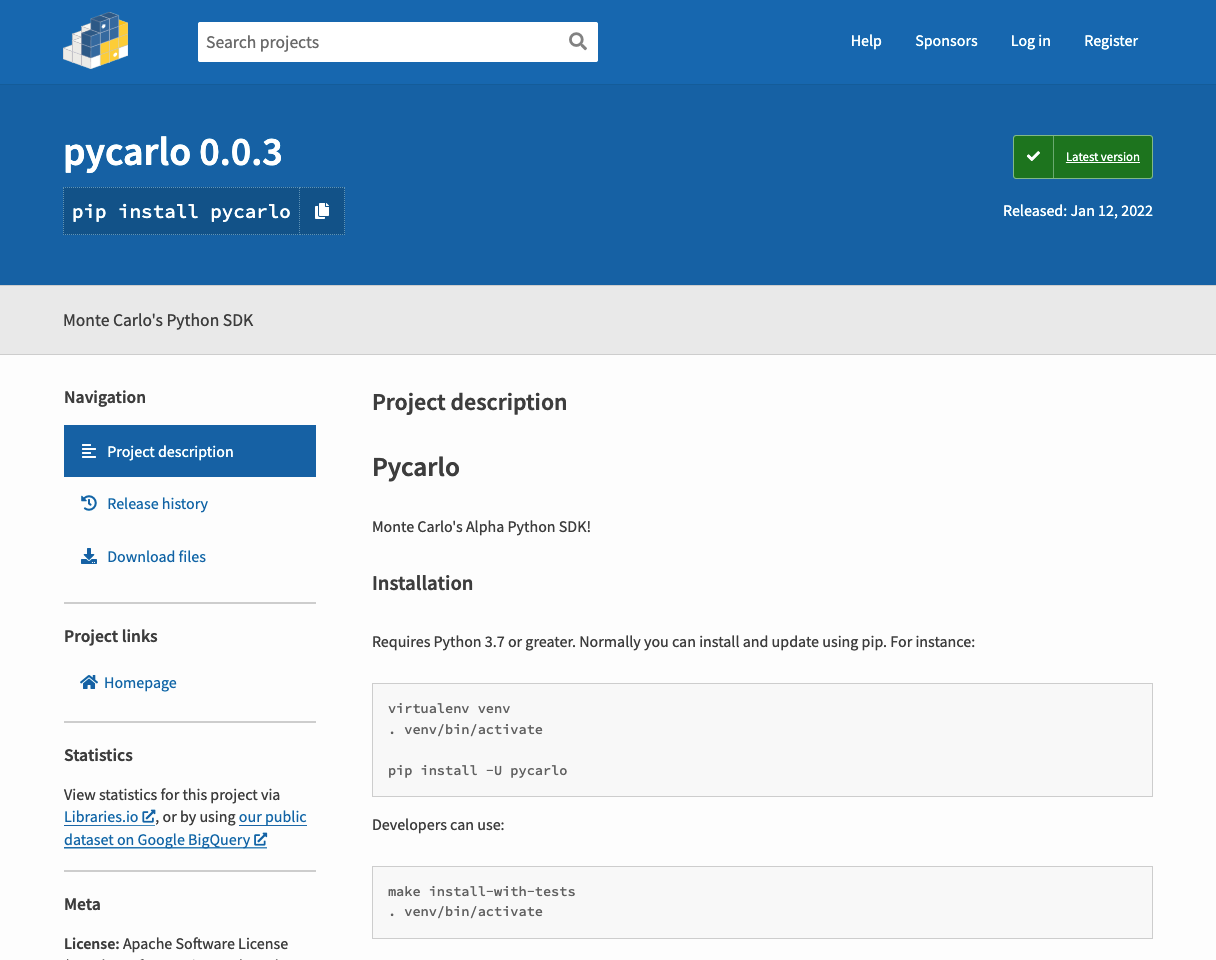Click 'Monte Carlo's Alpha Python SDK!' text
This screenshot has height=960, width=1216.
(x=481, y=526)
